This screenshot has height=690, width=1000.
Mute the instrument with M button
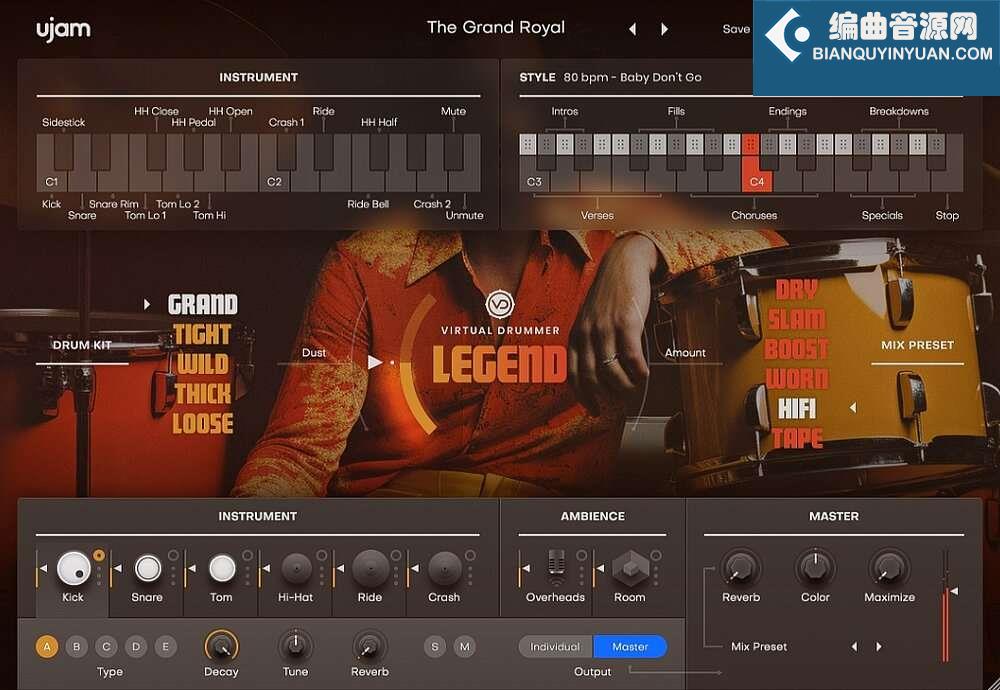(x=465, y=647)
